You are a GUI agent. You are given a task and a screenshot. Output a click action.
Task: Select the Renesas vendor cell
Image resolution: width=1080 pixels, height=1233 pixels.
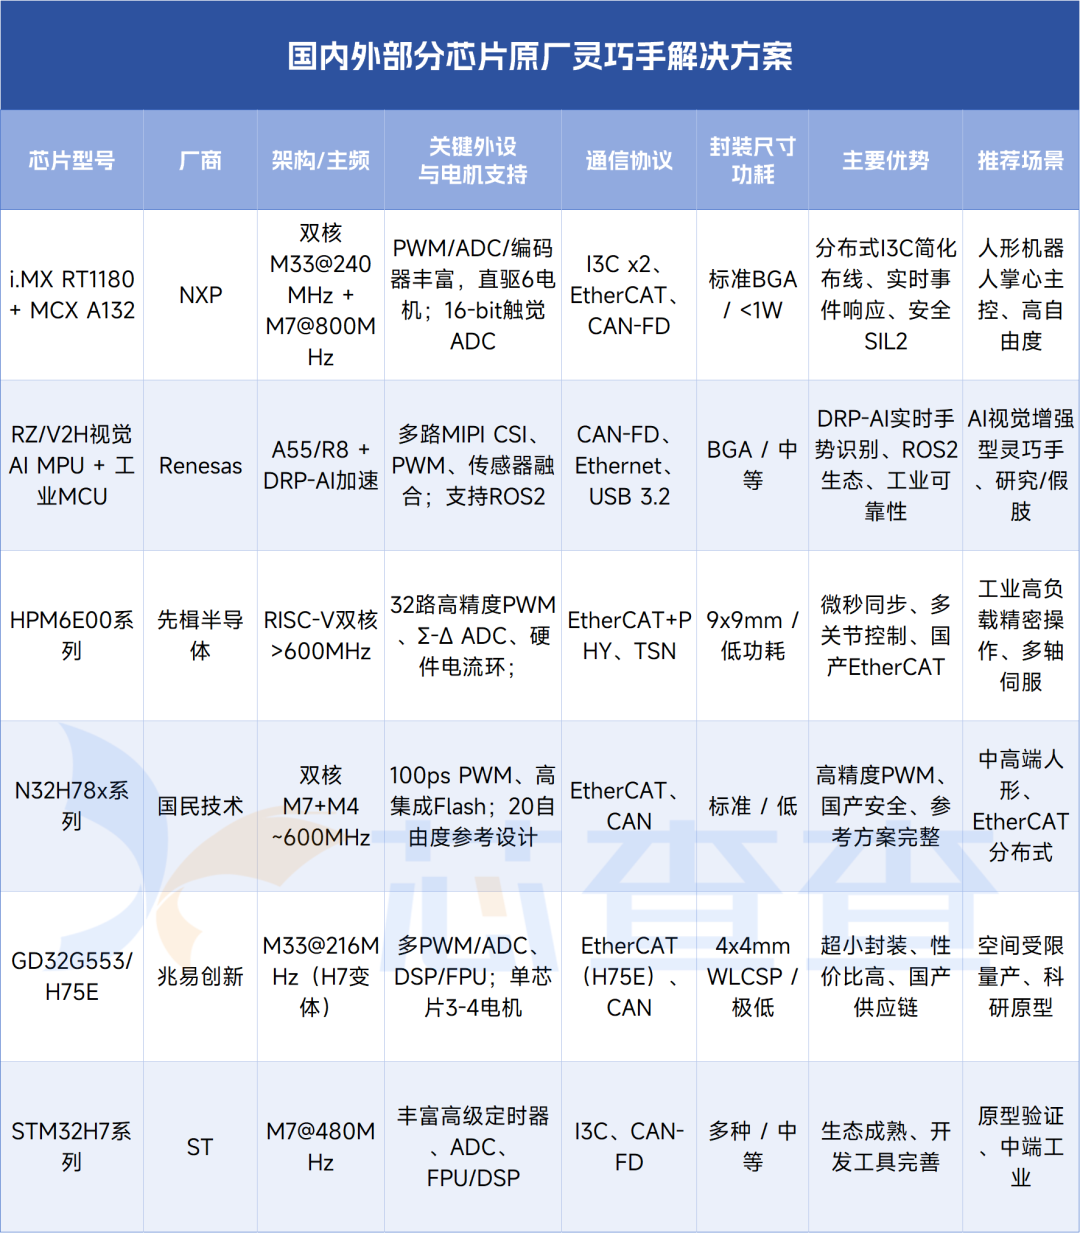(x=200, y=465)
